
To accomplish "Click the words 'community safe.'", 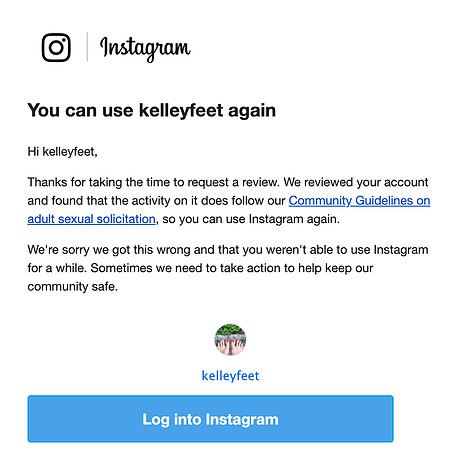I will click(73, 286).
